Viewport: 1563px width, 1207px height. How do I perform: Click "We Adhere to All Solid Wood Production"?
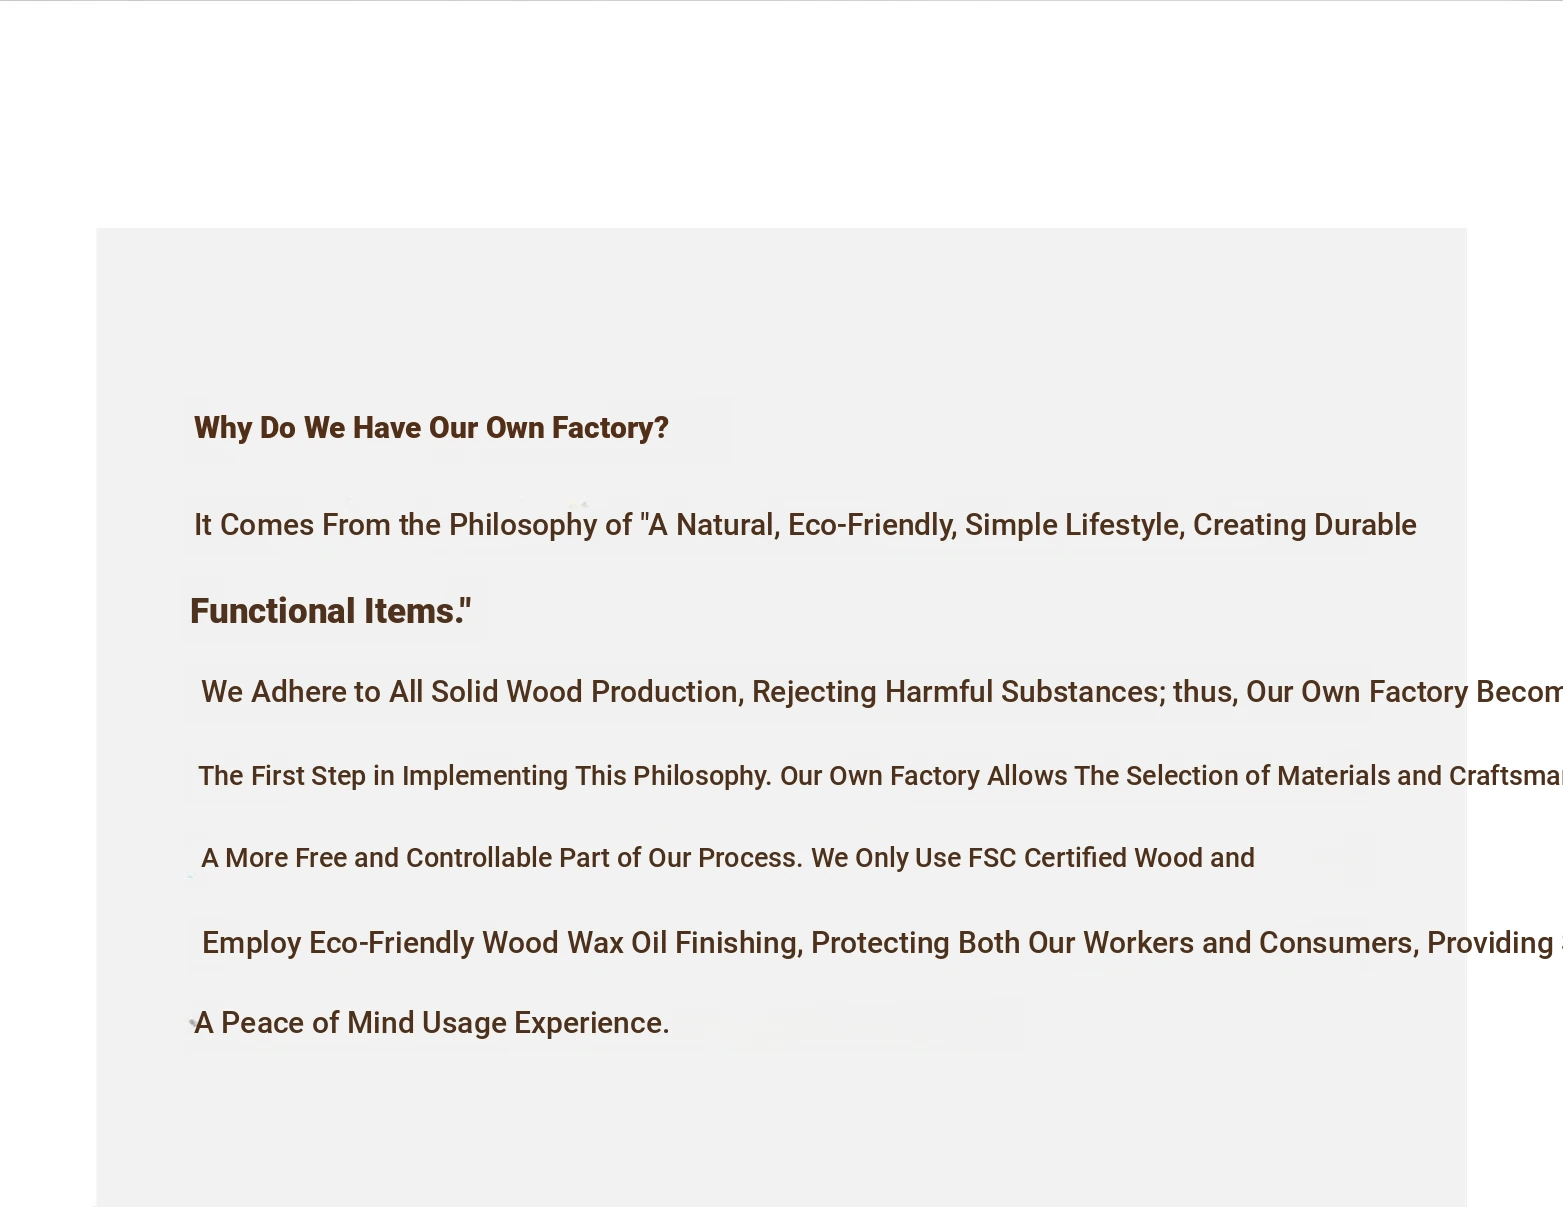click(470, 692)
